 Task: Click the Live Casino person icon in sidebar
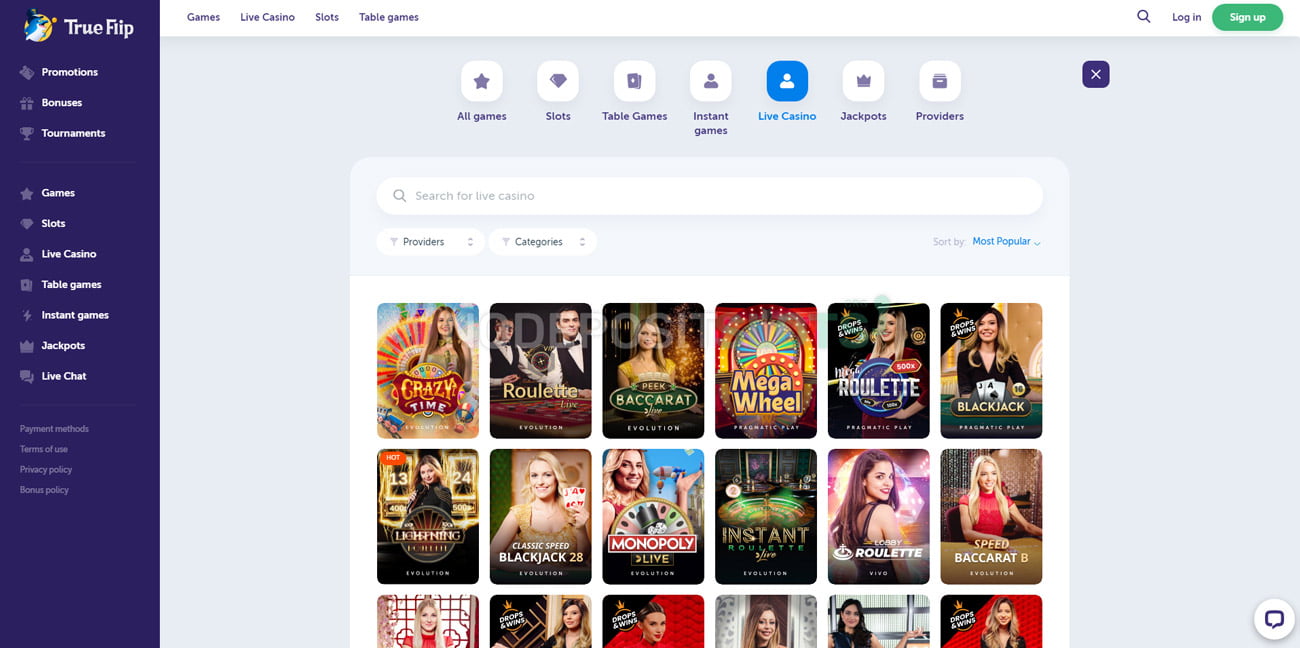pos(27,254)
